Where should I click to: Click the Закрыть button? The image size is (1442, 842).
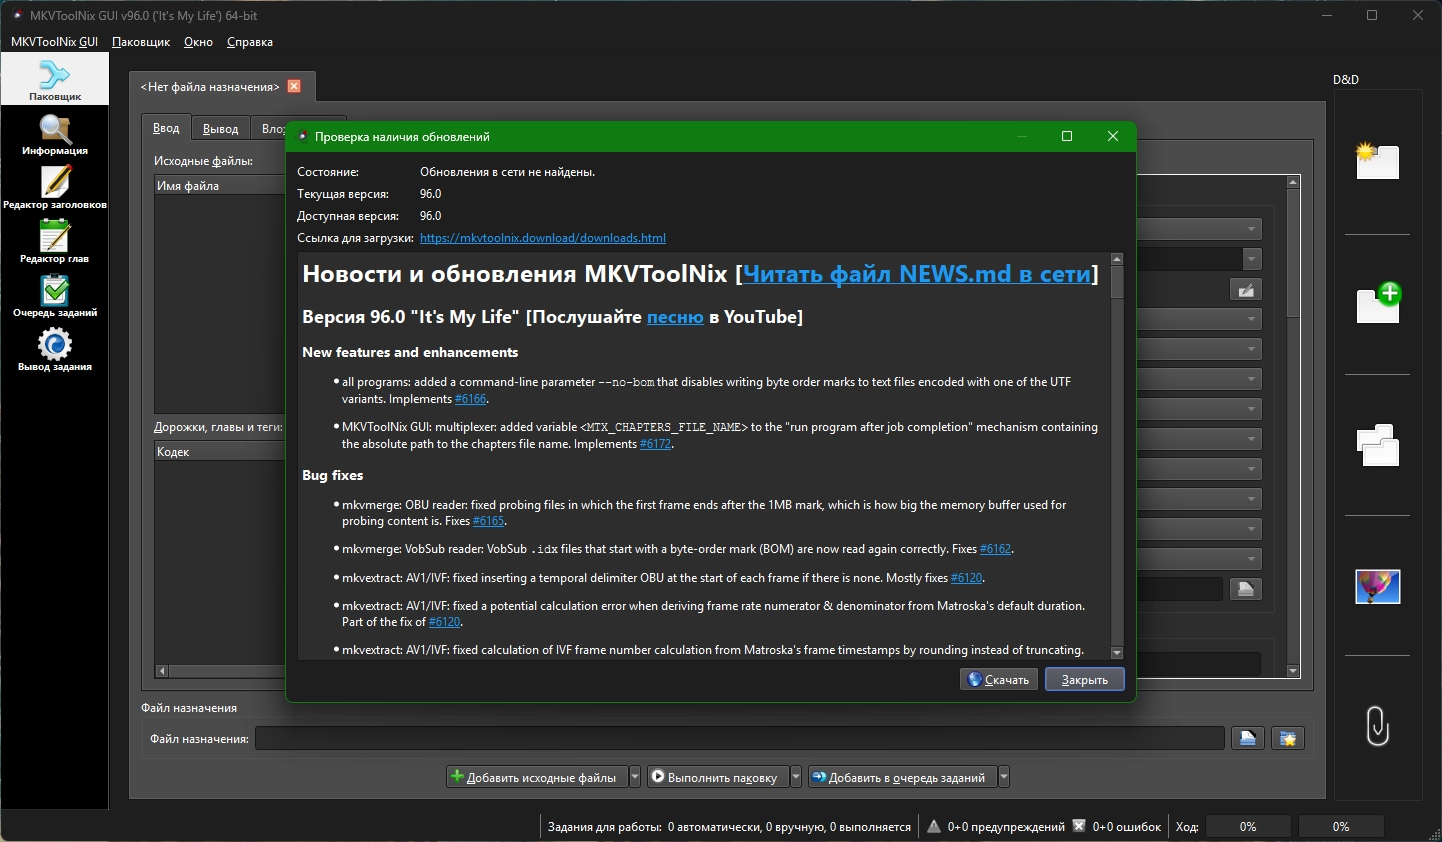click(1085, 680)
